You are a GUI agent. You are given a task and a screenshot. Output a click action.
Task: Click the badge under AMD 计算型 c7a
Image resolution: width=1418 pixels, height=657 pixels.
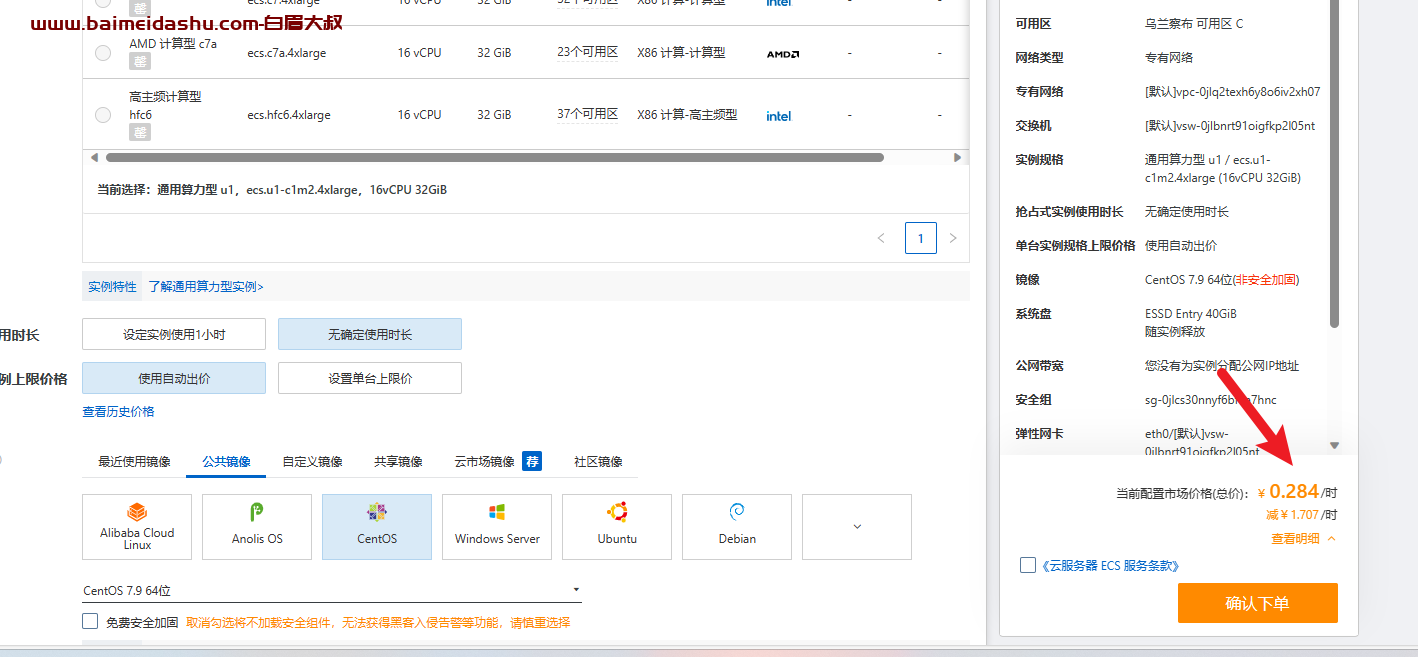pyautogui.click(x=140, y=62)
